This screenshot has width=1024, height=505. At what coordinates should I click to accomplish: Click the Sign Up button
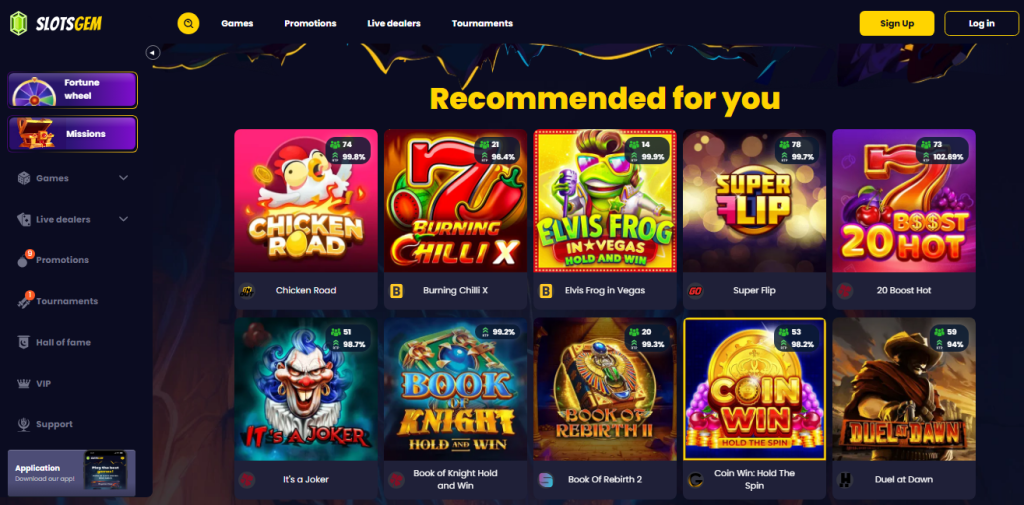897,24
